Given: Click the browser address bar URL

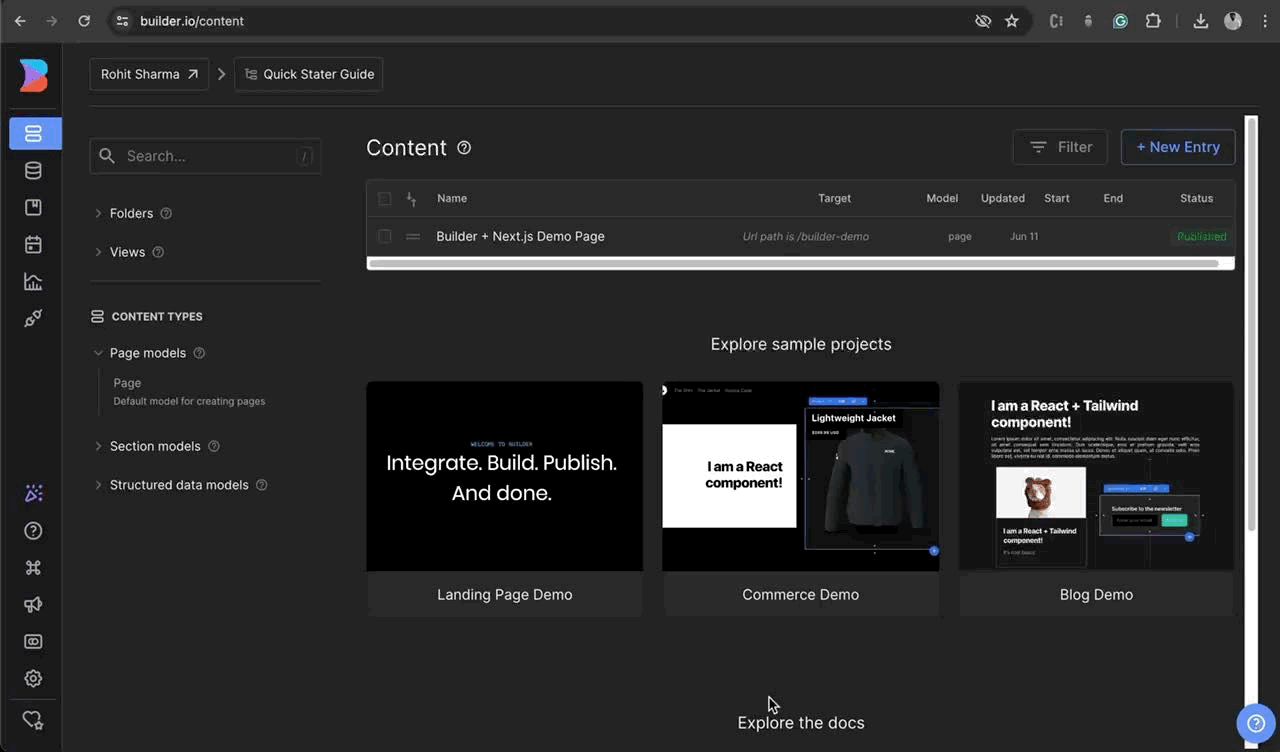Looking at the screenshot, I should coord(192,21).
